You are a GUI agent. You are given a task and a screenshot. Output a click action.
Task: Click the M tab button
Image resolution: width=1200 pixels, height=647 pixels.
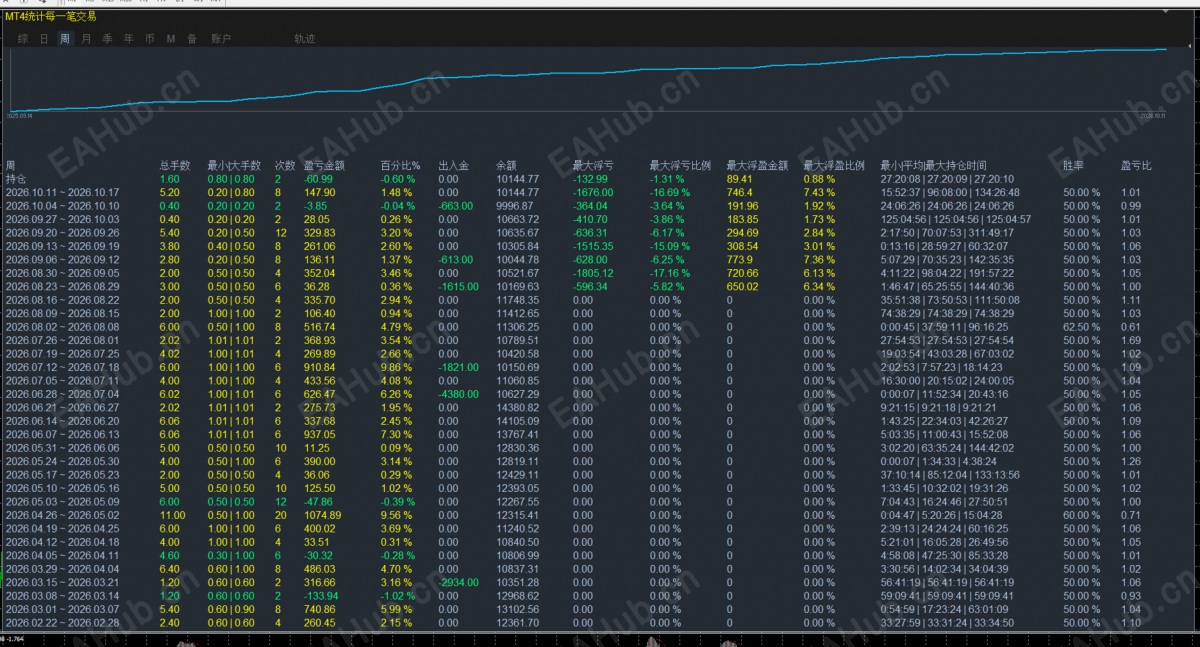click(170, 39)
